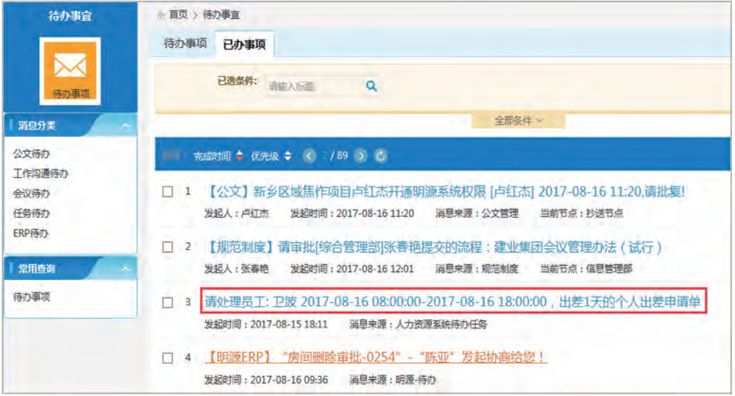Go to previous page arrow
The height and width of the screenshot is (396, 735).
click(309, 156)
